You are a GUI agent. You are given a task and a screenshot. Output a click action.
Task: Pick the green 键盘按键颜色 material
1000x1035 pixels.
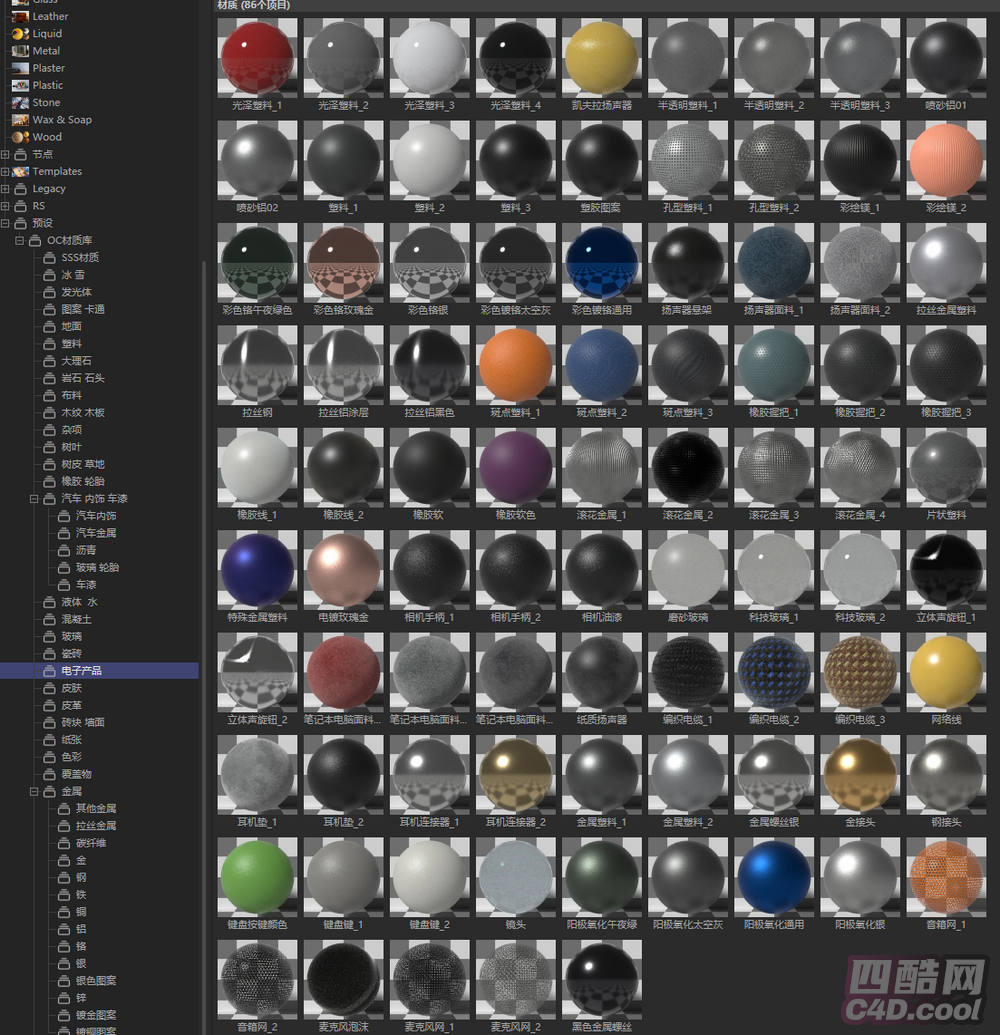coord(257,877)
